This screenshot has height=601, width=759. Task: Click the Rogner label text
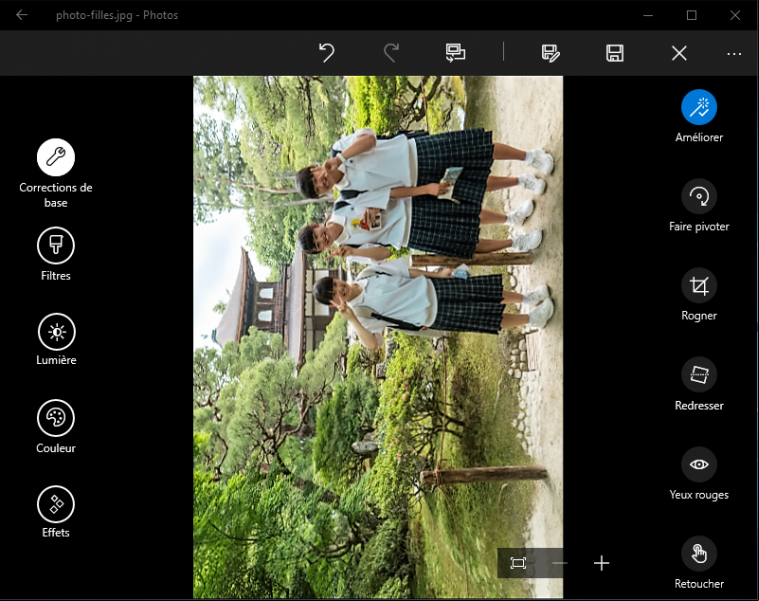click(x=699, y=316)
